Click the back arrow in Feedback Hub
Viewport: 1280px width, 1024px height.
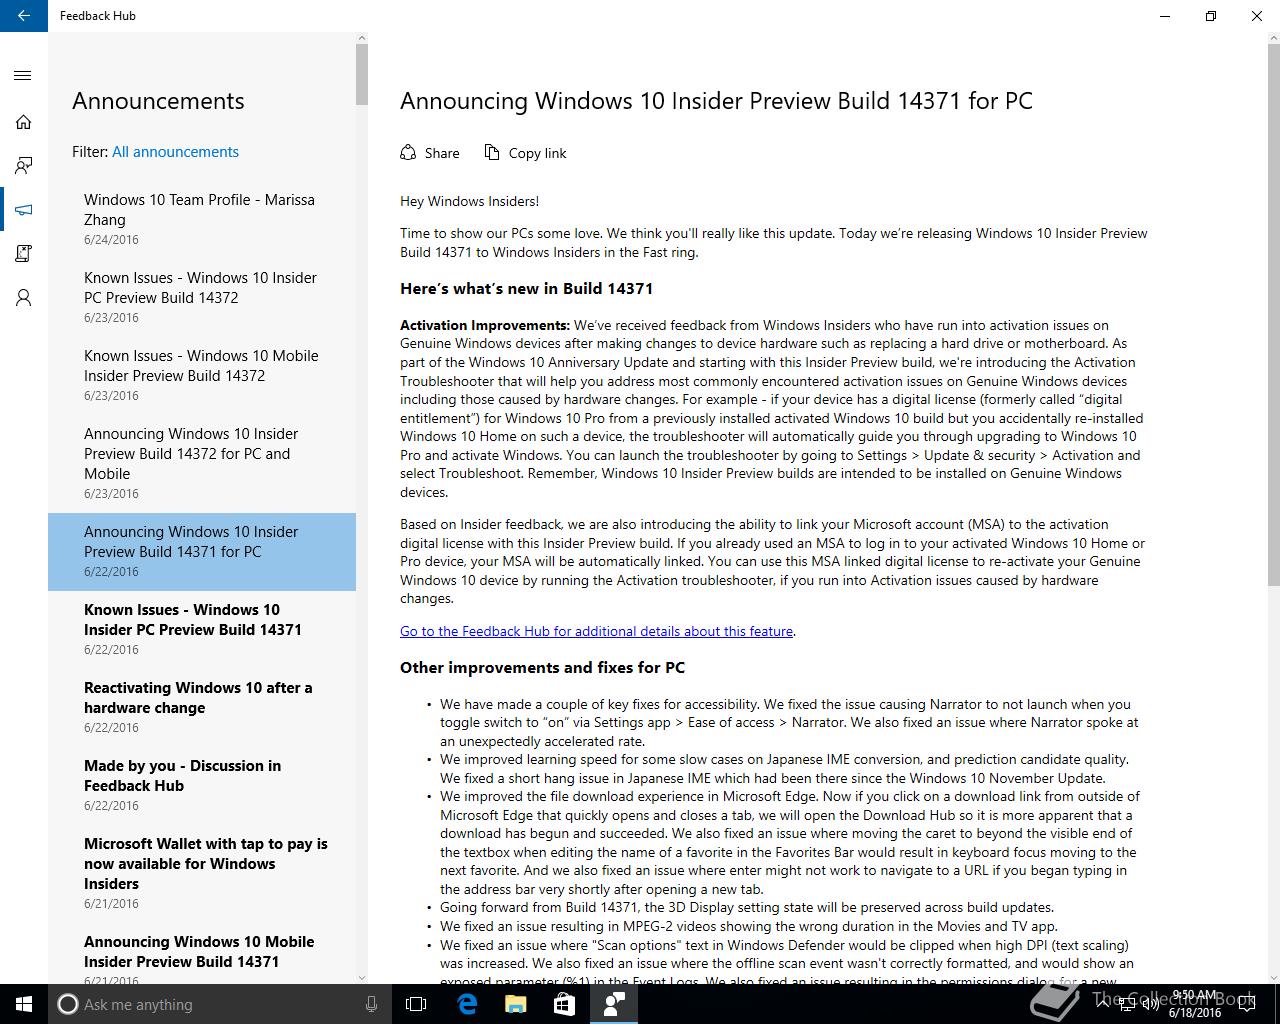(23, 16)
